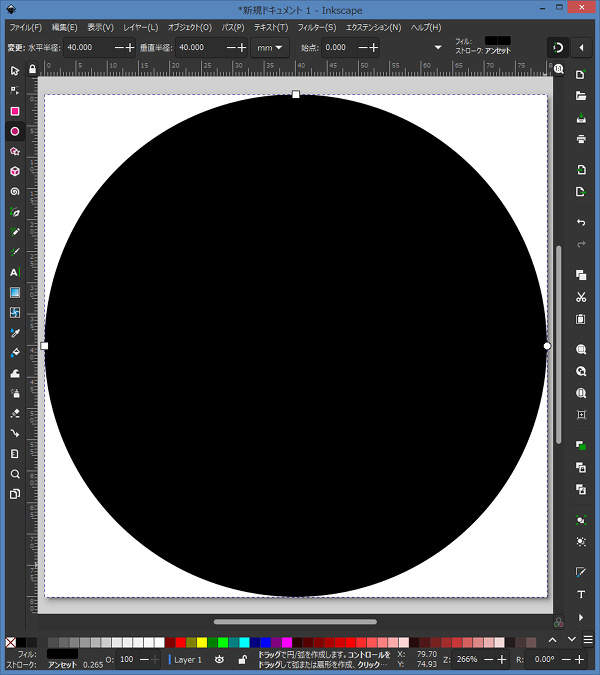Open the パス(P) menu
This screenshot has width=600, height=675.
coord(233,27)
